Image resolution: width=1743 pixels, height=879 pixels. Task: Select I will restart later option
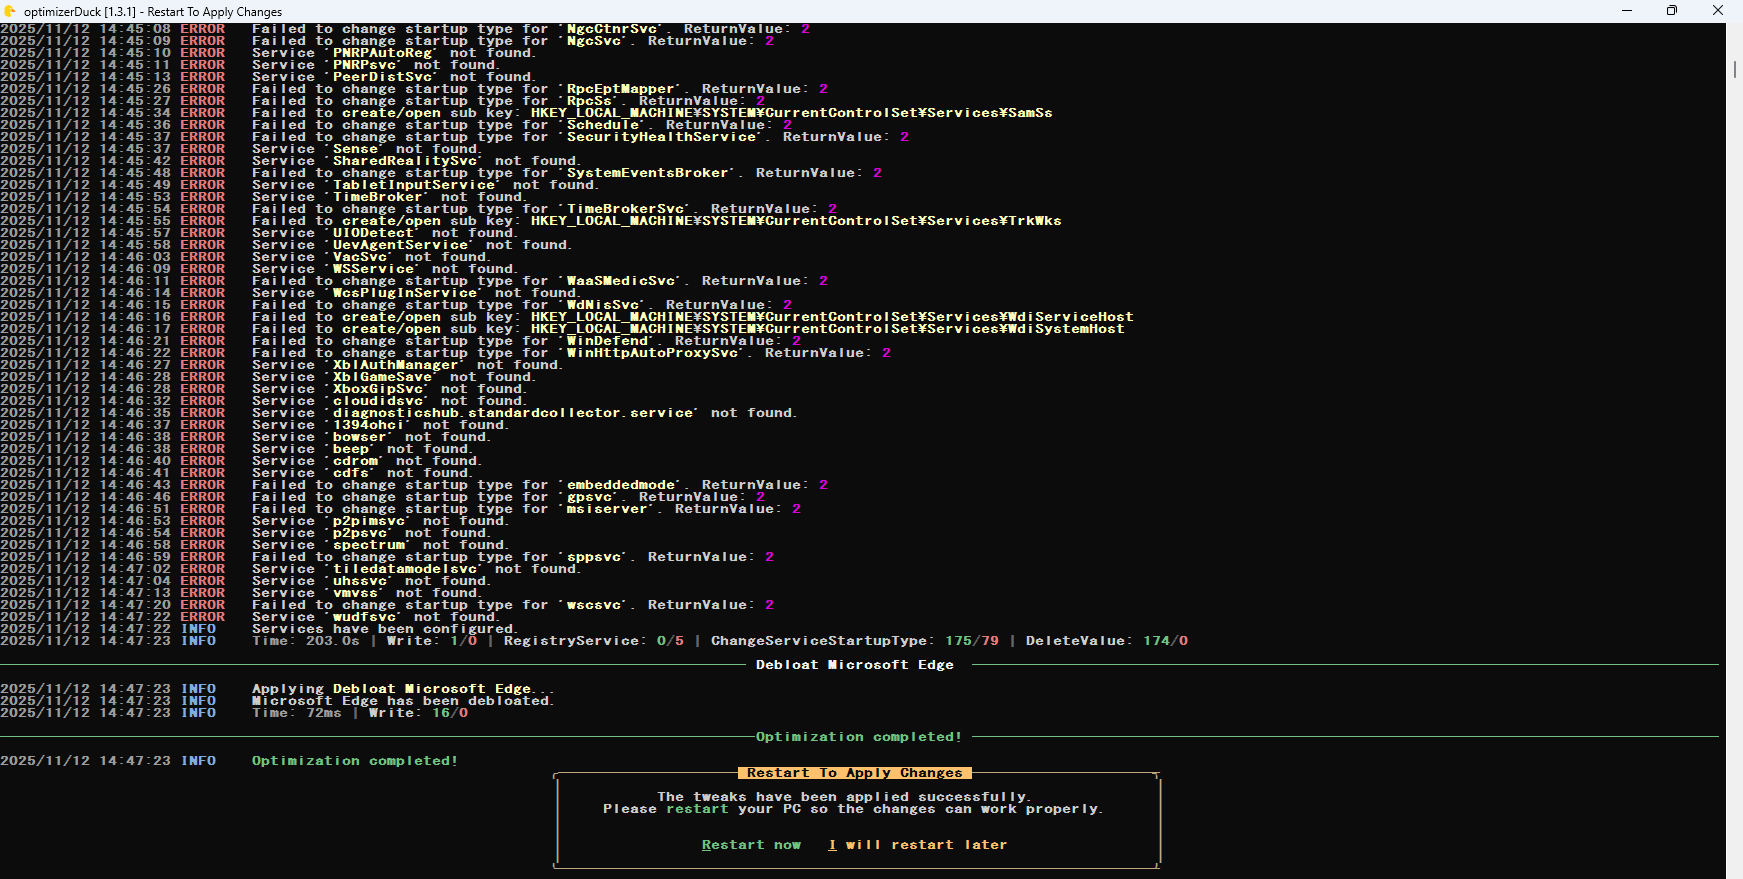[x=918, y=845]
